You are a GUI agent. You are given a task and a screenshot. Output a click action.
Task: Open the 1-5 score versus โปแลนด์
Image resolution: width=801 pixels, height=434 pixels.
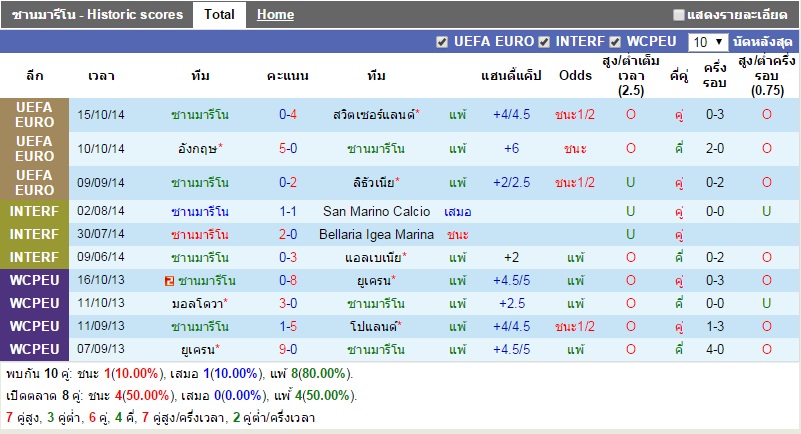coord(288,326)
